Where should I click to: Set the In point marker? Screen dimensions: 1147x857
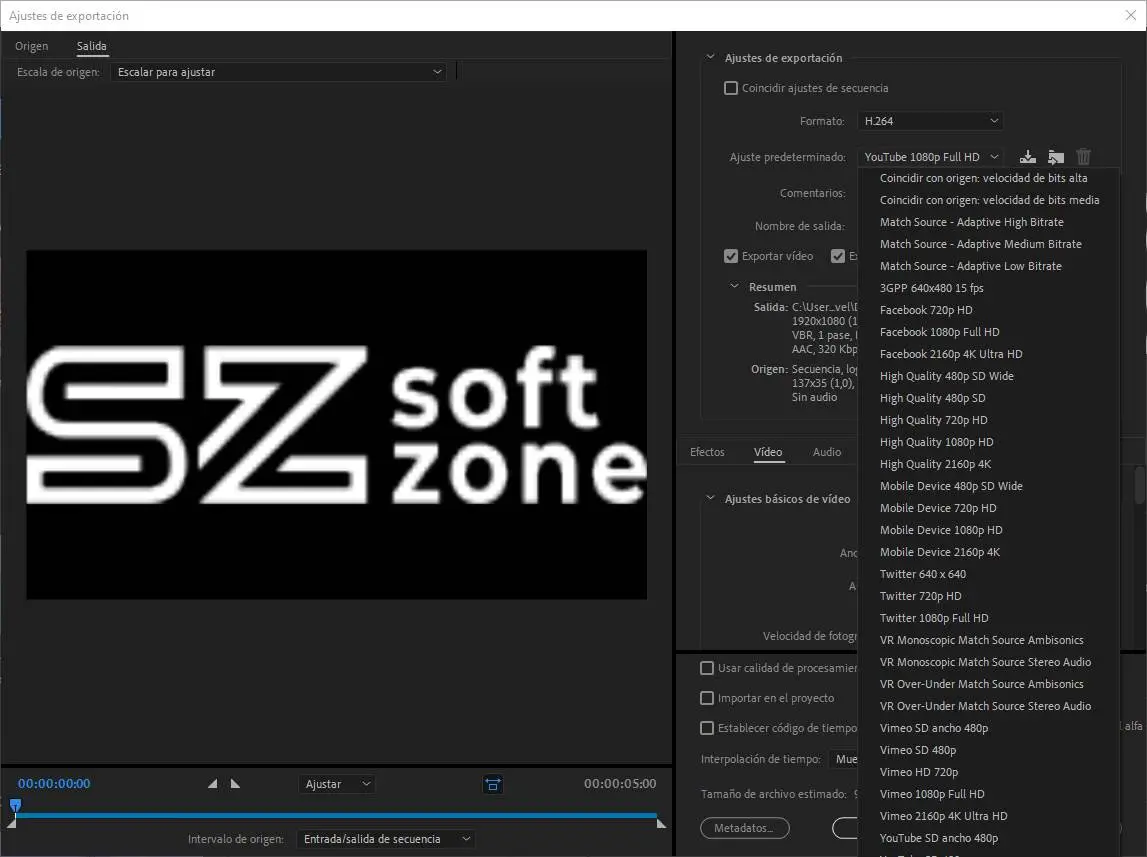pos(212,784)
